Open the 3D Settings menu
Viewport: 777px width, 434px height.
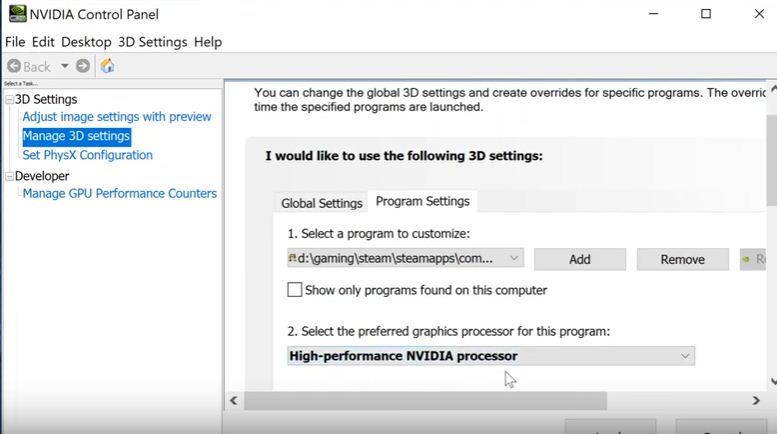click(152, 42)
